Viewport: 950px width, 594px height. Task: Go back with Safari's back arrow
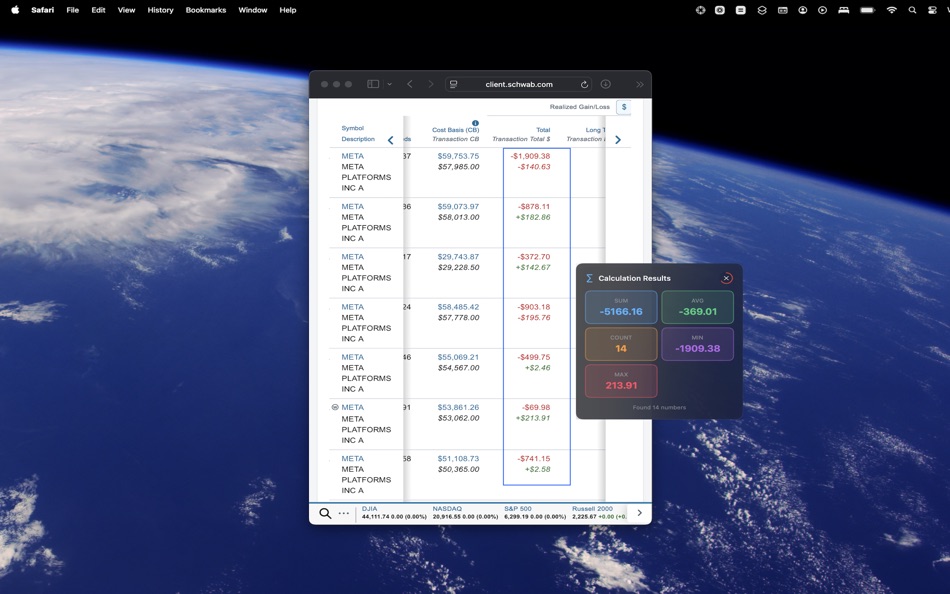[410, 84]
